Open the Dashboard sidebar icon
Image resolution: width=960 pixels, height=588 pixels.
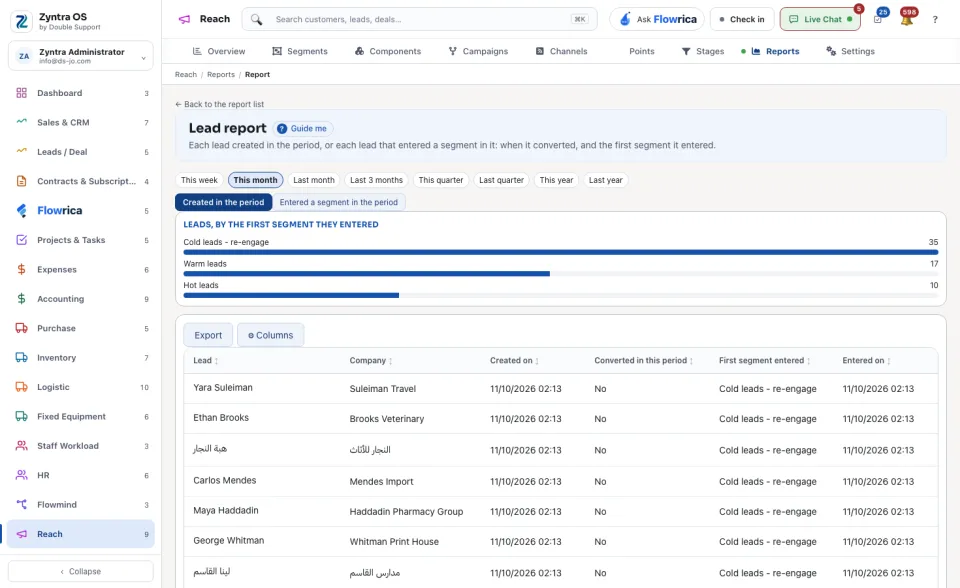pos(21,93)
